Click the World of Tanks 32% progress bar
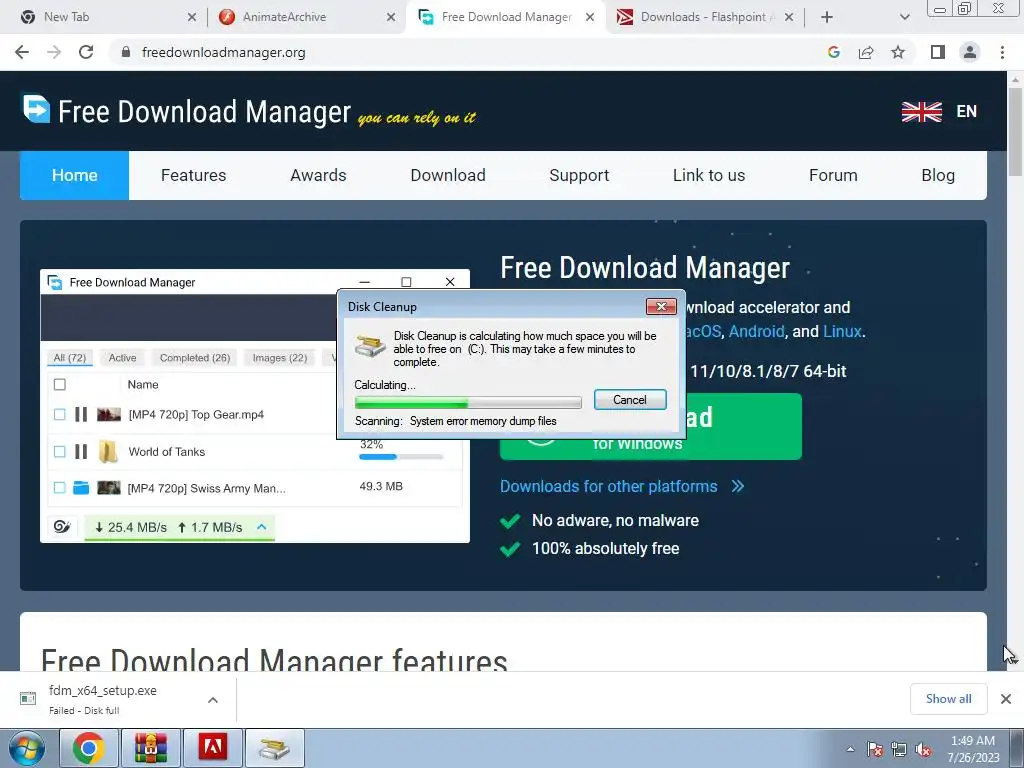This screenshot has height=768, width=1024. pos(401,456)
